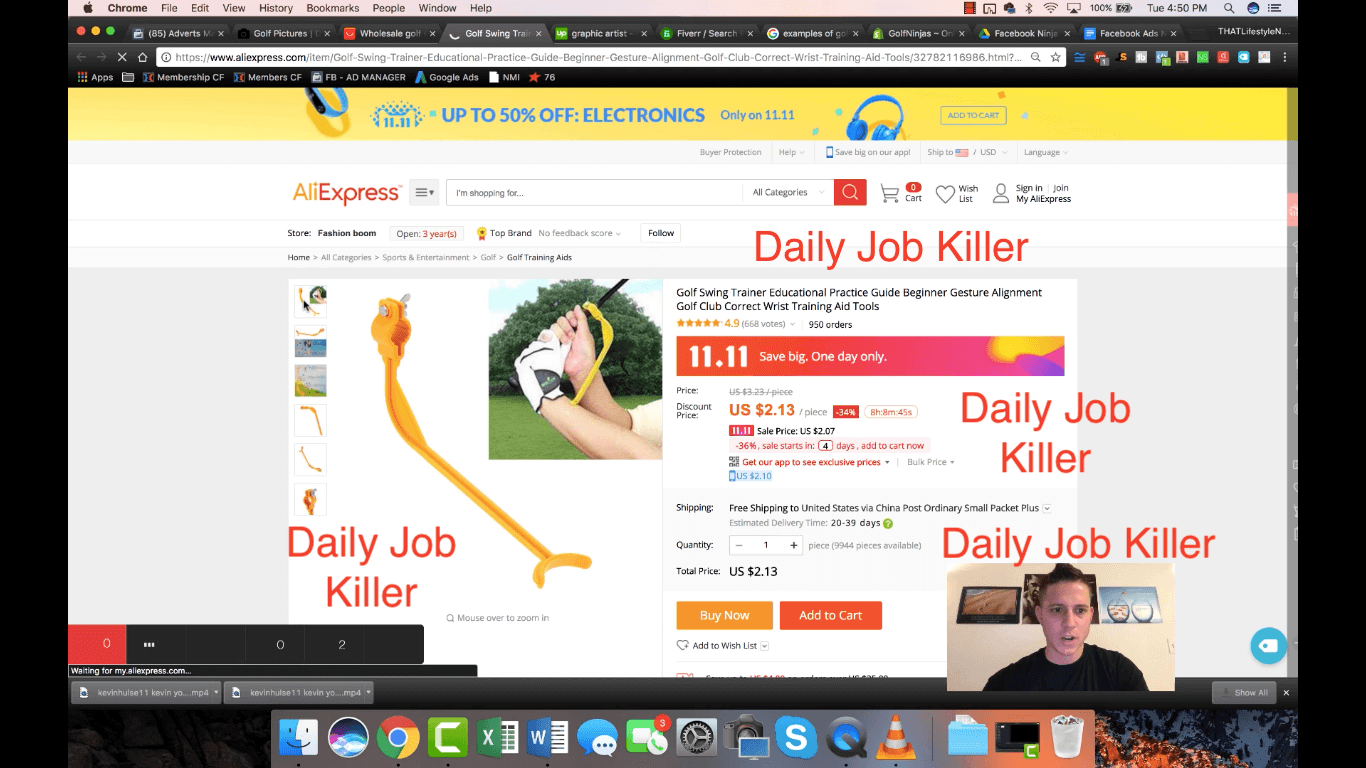
Task: Expand the Help dropdown
Action: pyautogui.click(x=791, y=152)
